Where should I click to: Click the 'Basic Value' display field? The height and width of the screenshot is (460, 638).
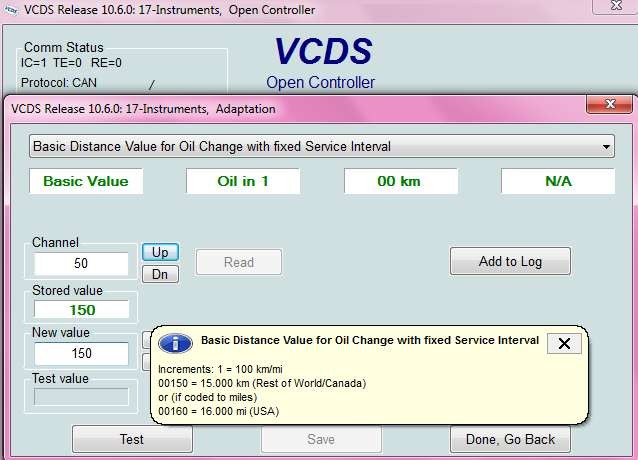pos(86,181)
